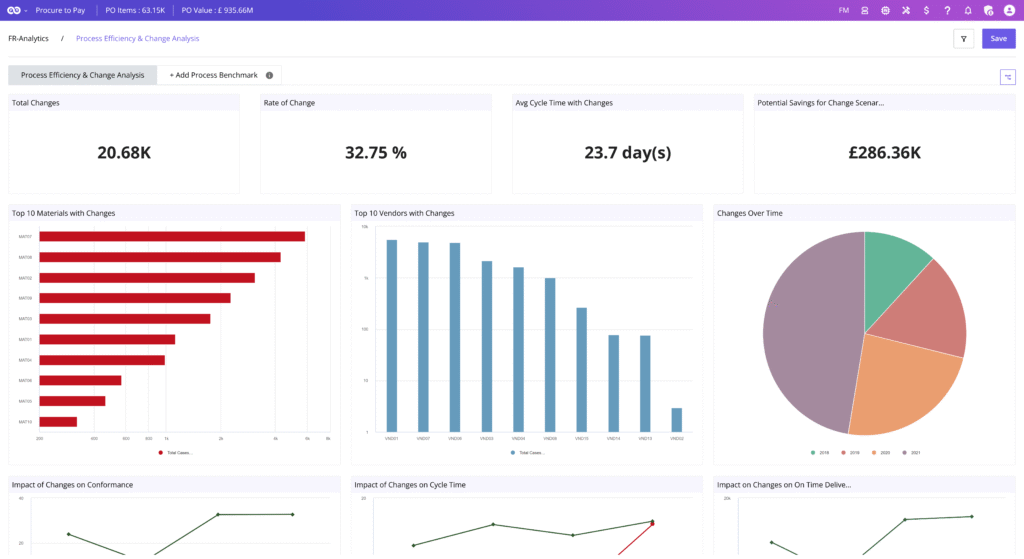This screenshot has height=559, width=1024.
Task: Toggle the 2020 legend in Changes Over Time
Action: [878, 452]
